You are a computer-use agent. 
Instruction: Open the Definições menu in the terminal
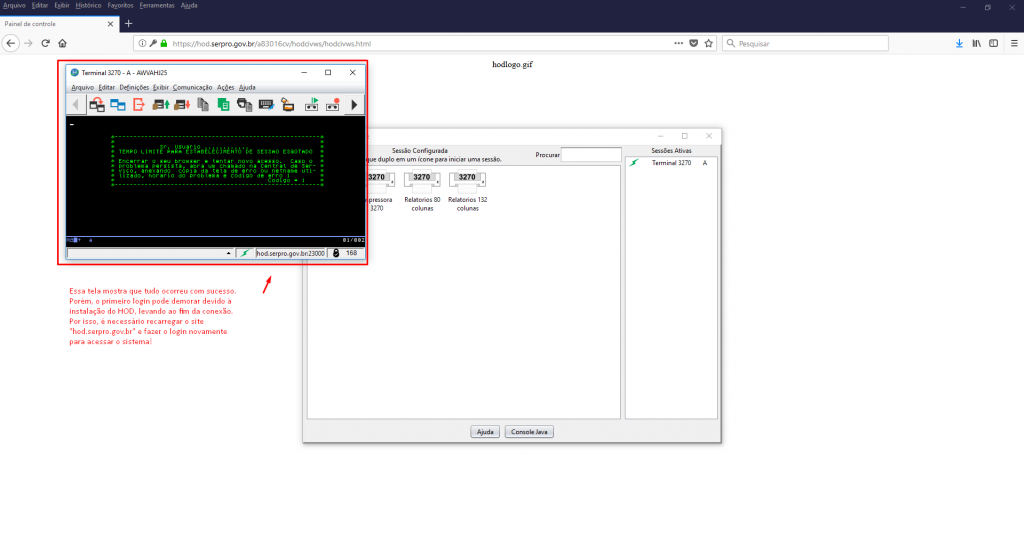tap(134, 88)
